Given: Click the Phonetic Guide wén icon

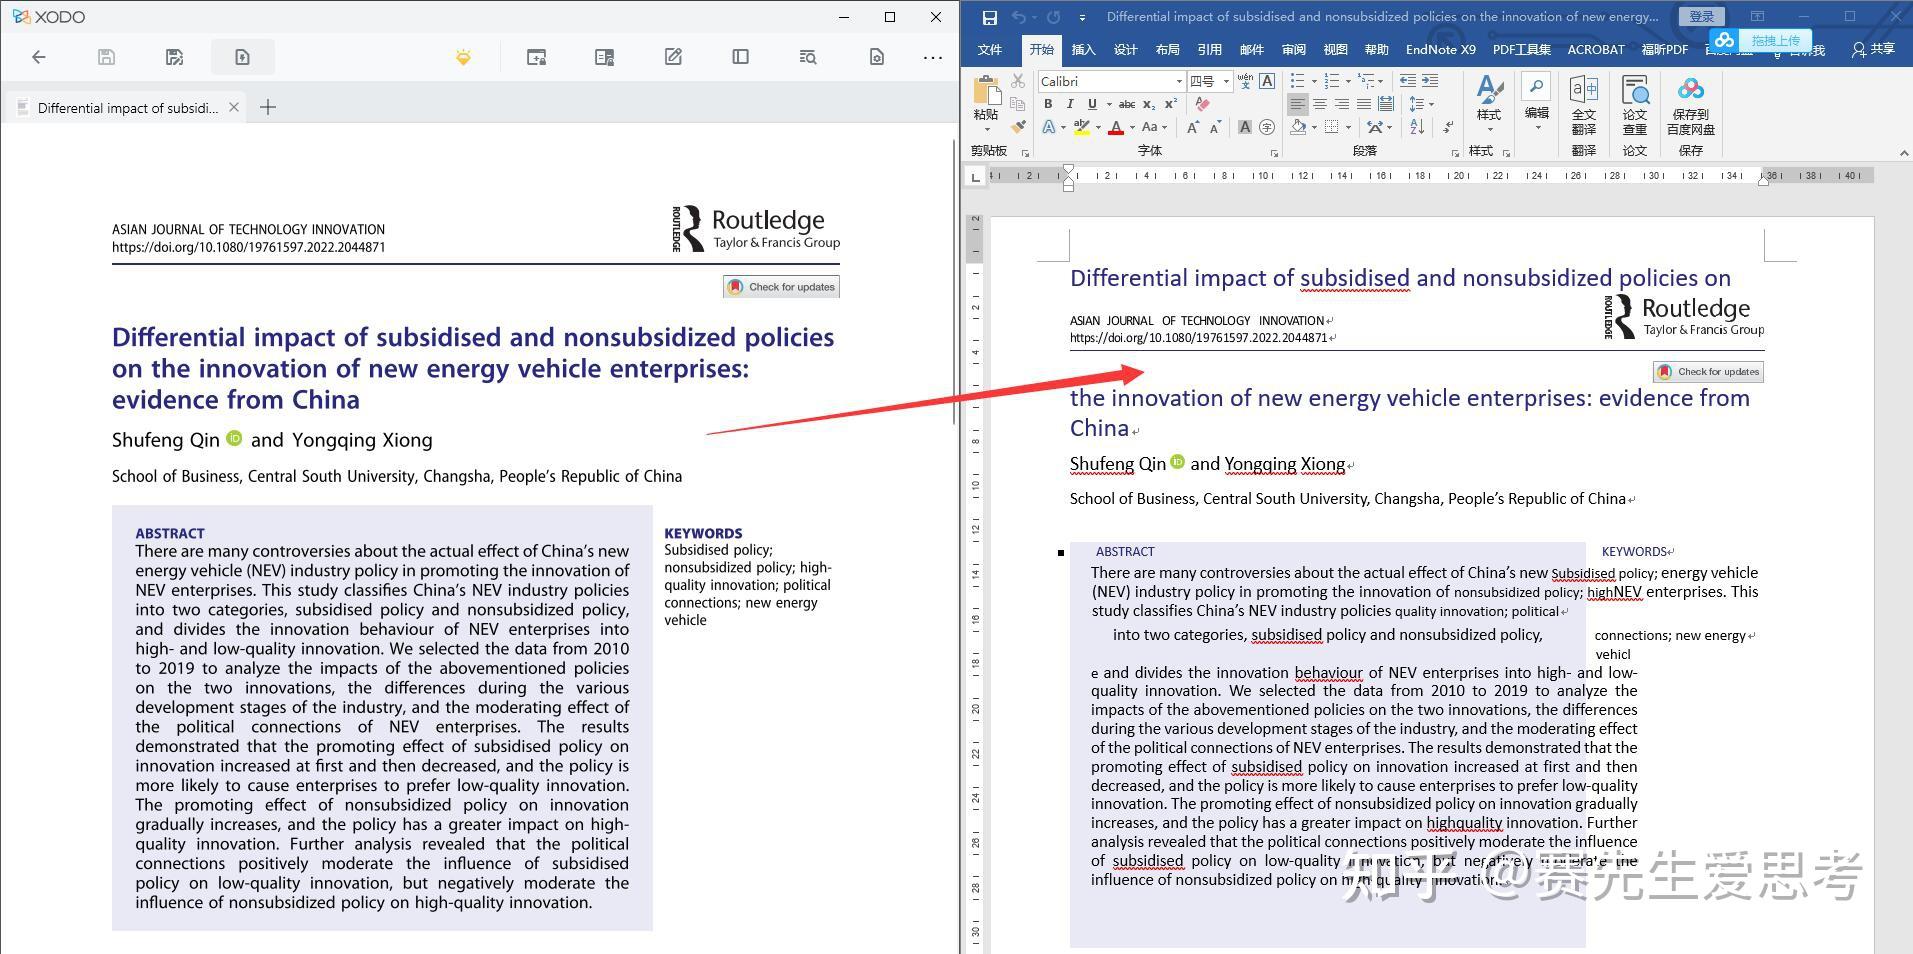Looking at the screenshot, I should pyautogui.click(x=1245, y=81).
